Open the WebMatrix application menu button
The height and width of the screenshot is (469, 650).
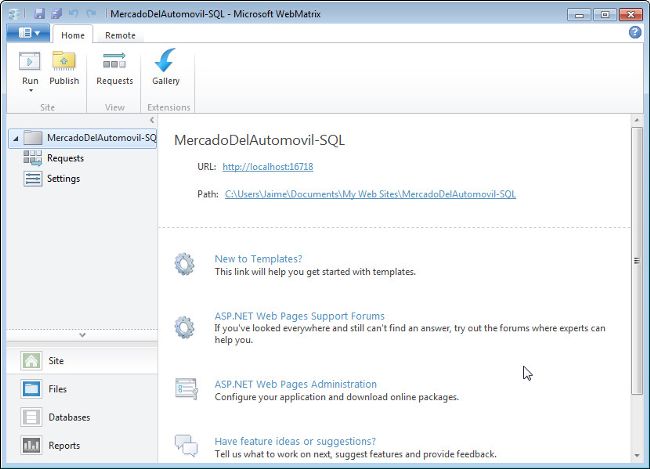28,33
